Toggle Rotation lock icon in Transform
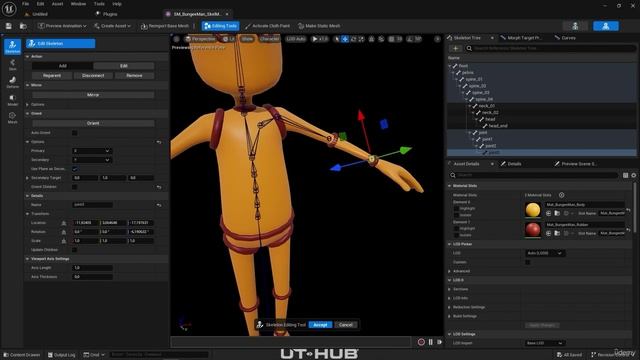640x360 pixels. coord(64,232)
